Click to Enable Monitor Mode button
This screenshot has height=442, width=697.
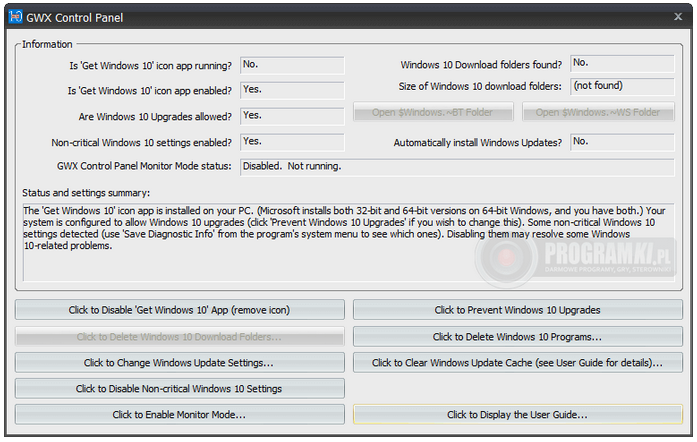tap(180, 414)
